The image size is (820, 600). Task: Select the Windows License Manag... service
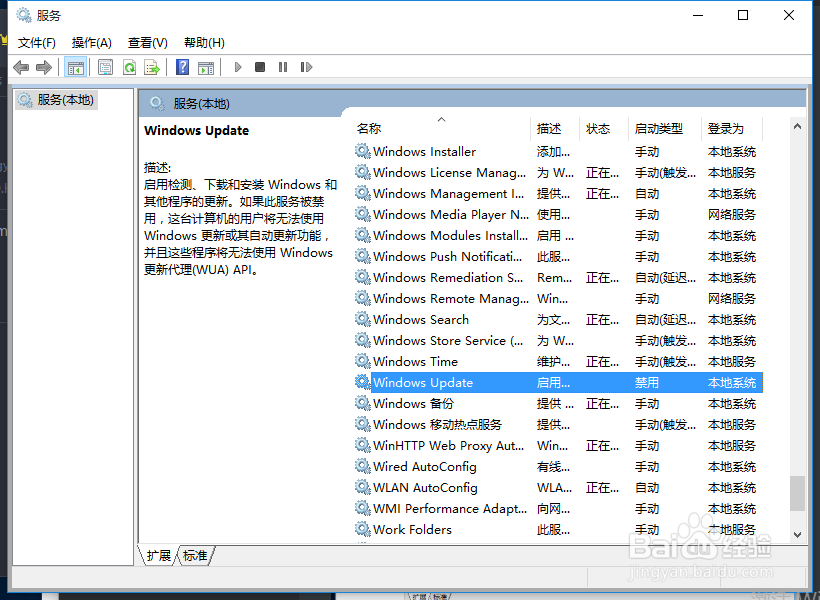click(558, 172)
